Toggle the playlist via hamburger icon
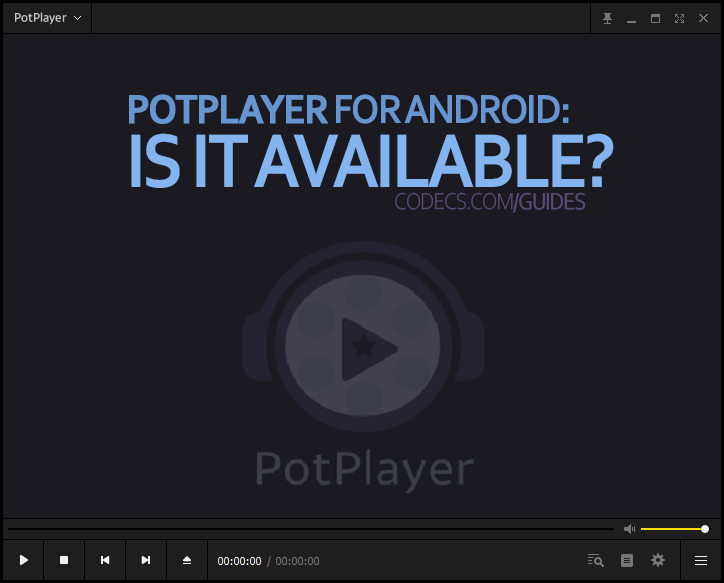This screenshot has height=583, width=724. pos(700,560)
